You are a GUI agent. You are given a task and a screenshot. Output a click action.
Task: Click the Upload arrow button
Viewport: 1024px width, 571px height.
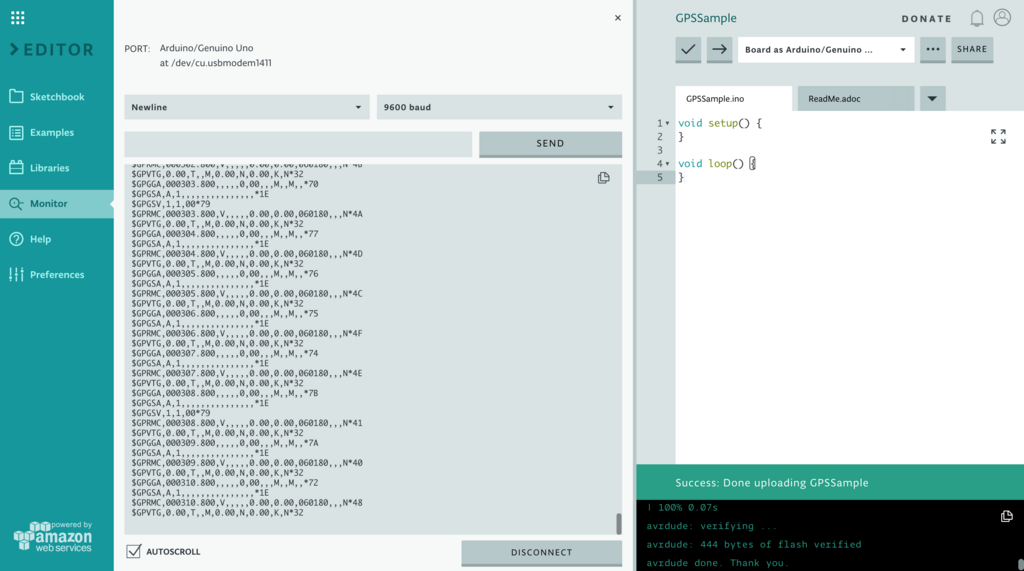[720, 50]
